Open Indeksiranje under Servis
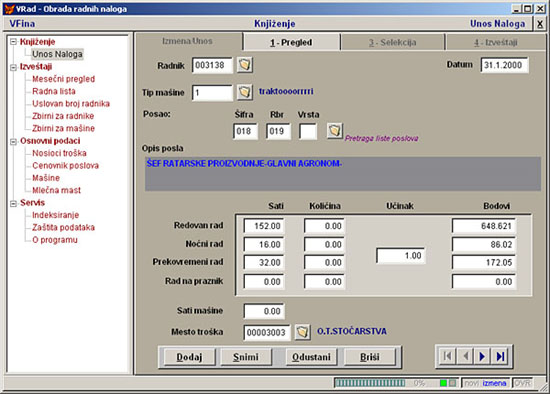This screenshot has width=550, height=394. pos(55,215)
